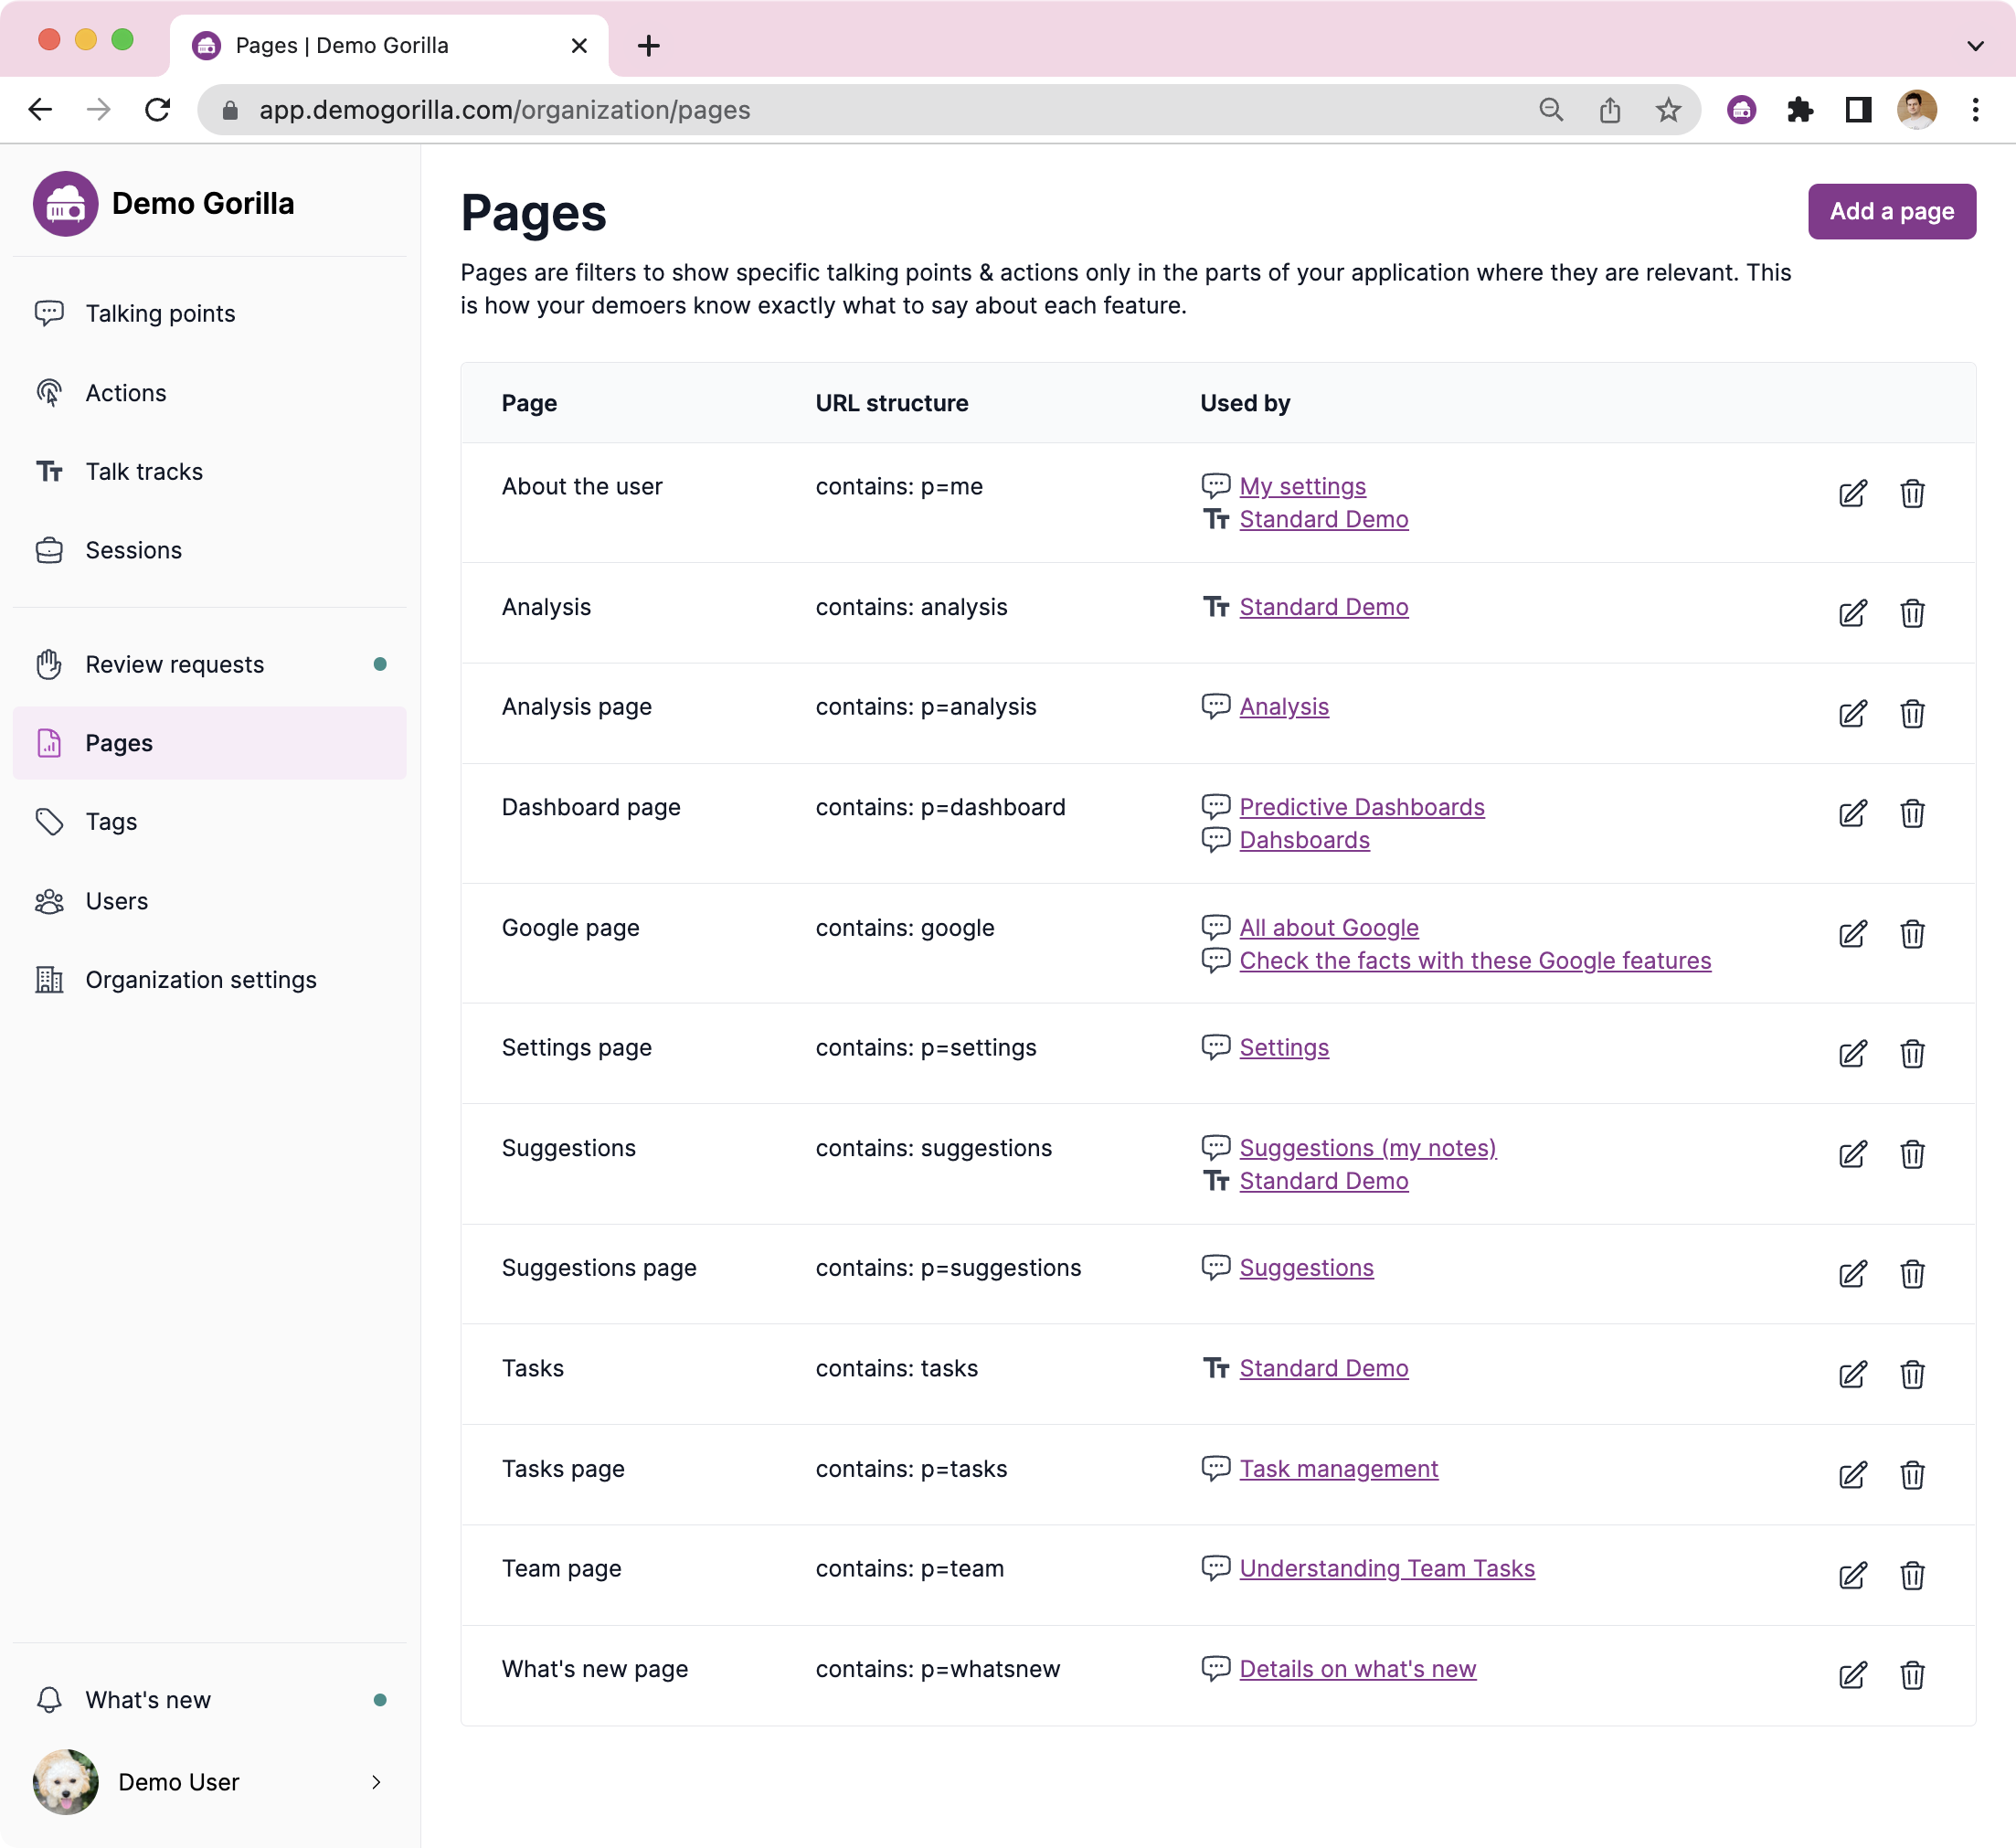Viewport: 2016px width, 1848px height.
Task: Open the browser three-dot menu
Action: point(1974,110)
